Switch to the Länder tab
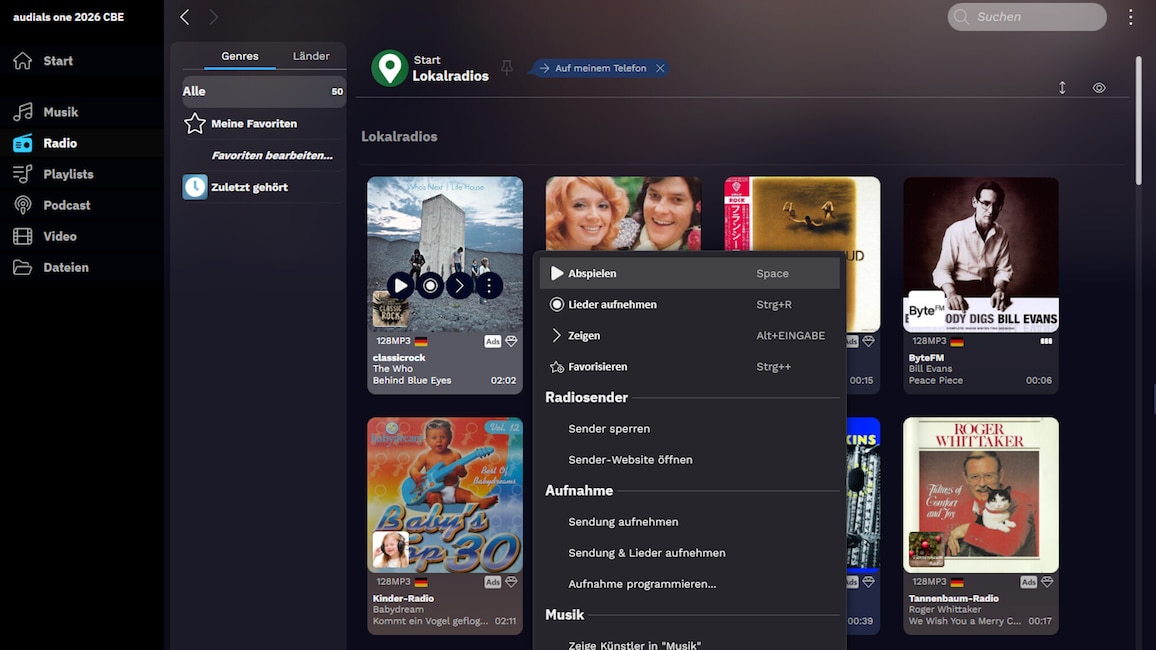Image resolution: width=1156 pixels, height=650 pixels. tap(311, 56)
